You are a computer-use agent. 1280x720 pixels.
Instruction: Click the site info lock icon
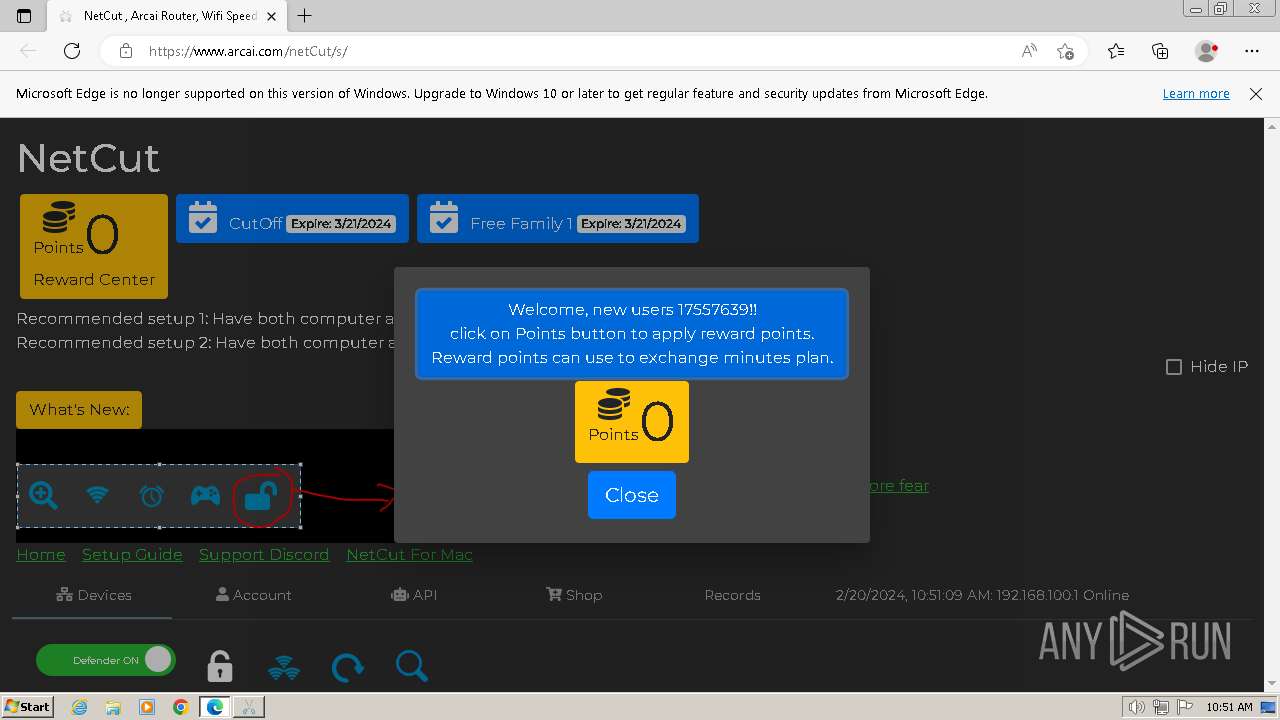pyautogui.click(x=125, y=51)
